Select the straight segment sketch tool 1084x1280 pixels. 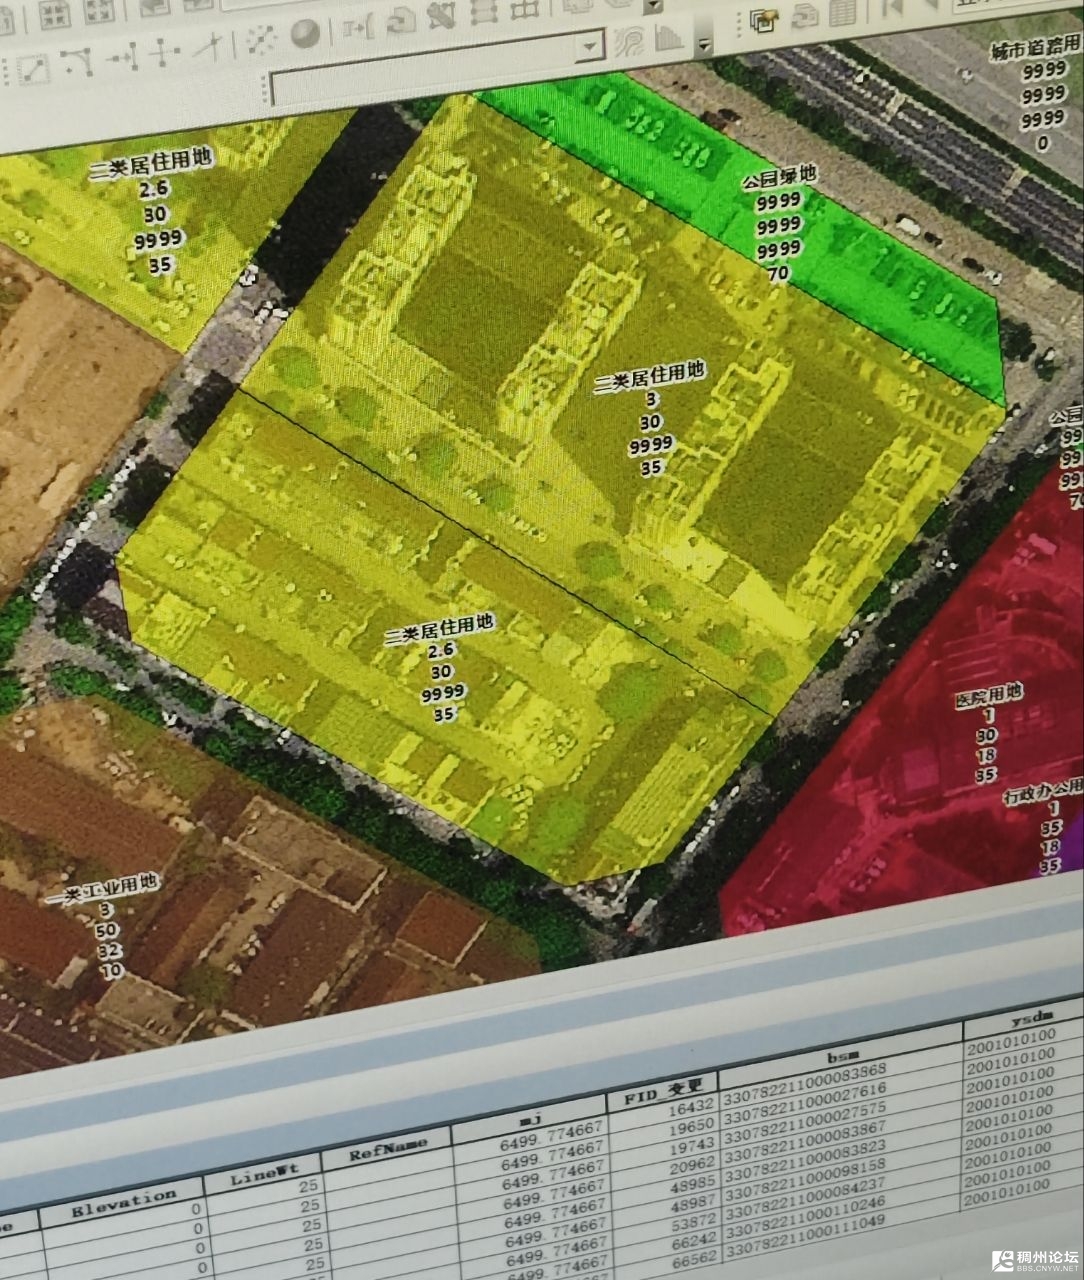(x=32, y=68)
